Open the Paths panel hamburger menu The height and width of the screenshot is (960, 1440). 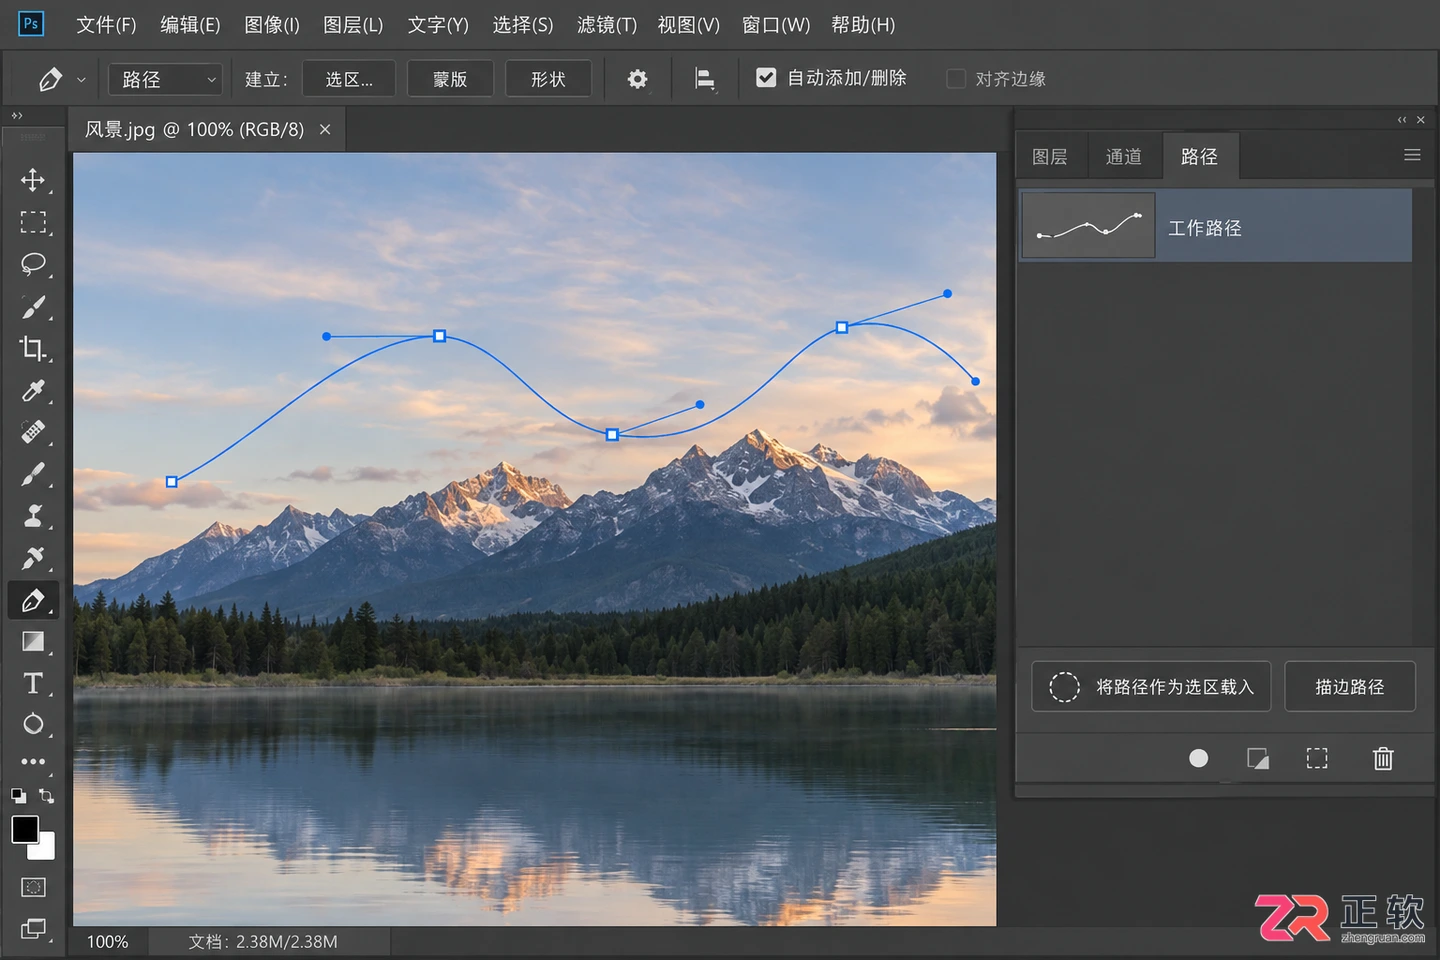(1412, 155)
